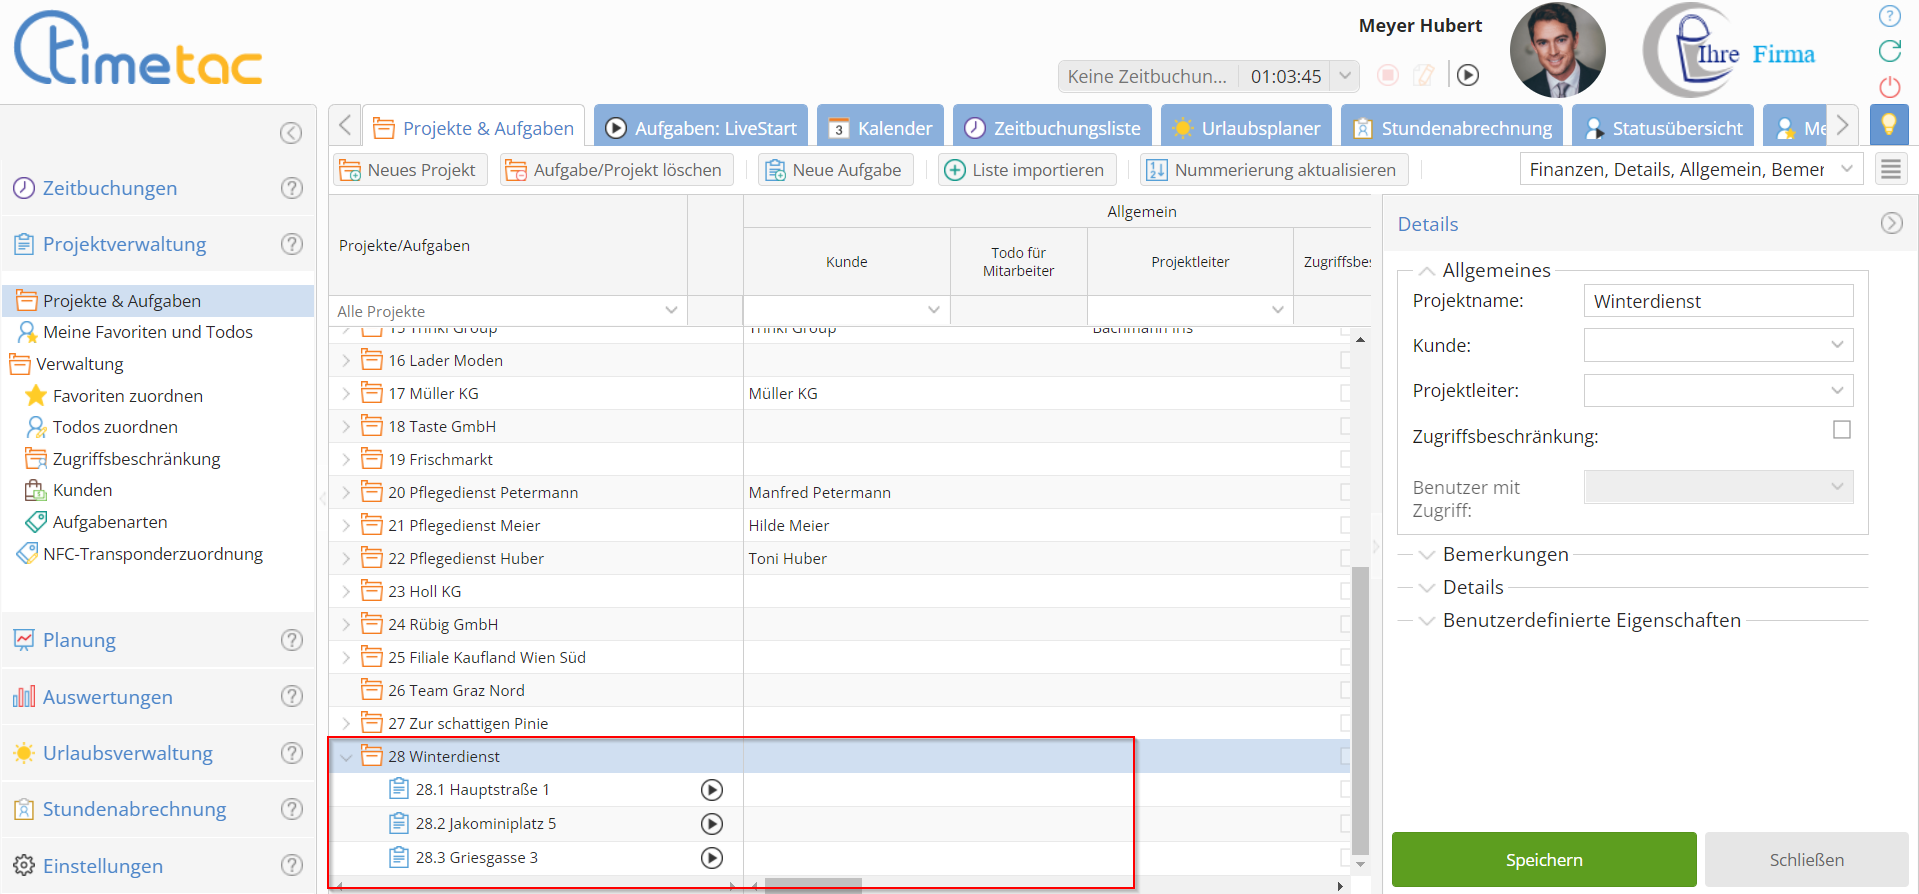
Task: Click play icon for 28.3 Griesgasse 3
Action: [x=711, y=858]
